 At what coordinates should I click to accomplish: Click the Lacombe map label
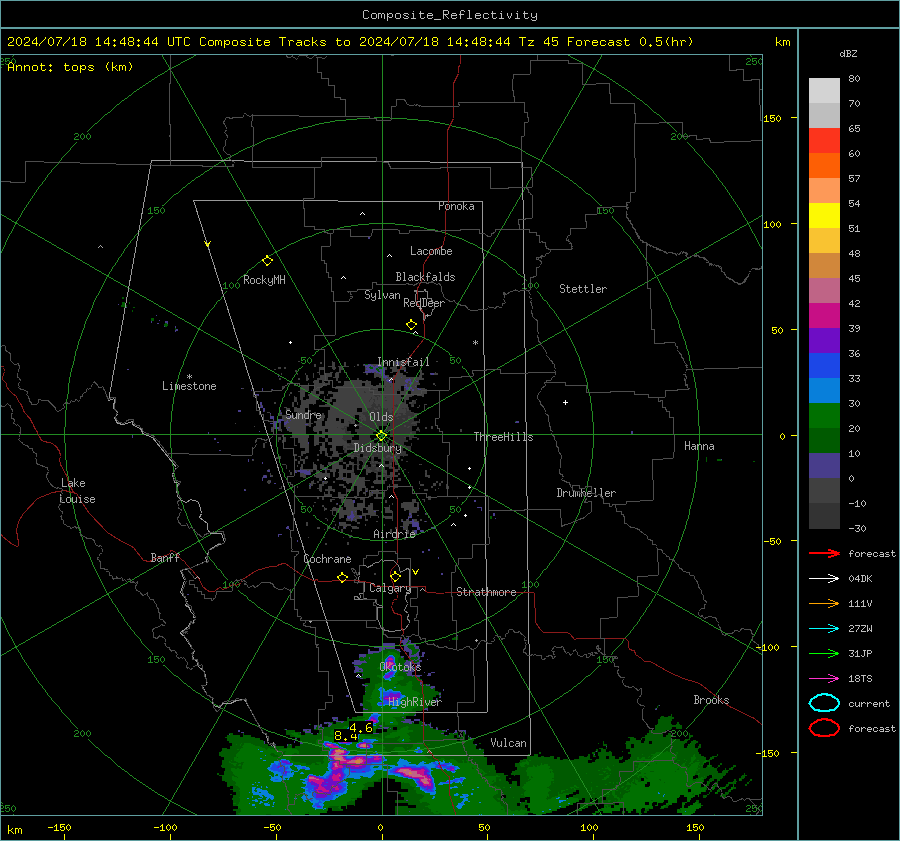click(431, 251)
